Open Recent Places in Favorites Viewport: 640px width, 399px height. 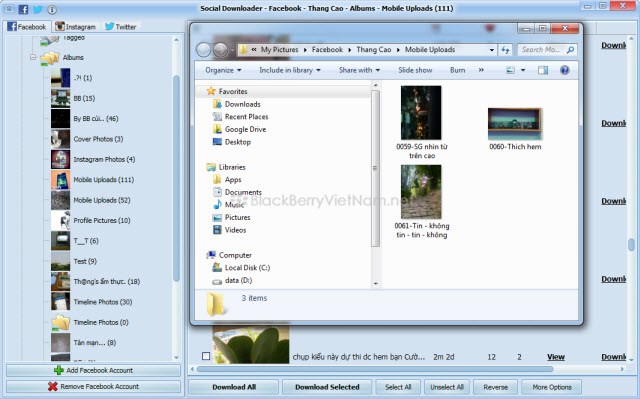click(x=247, y=117)
